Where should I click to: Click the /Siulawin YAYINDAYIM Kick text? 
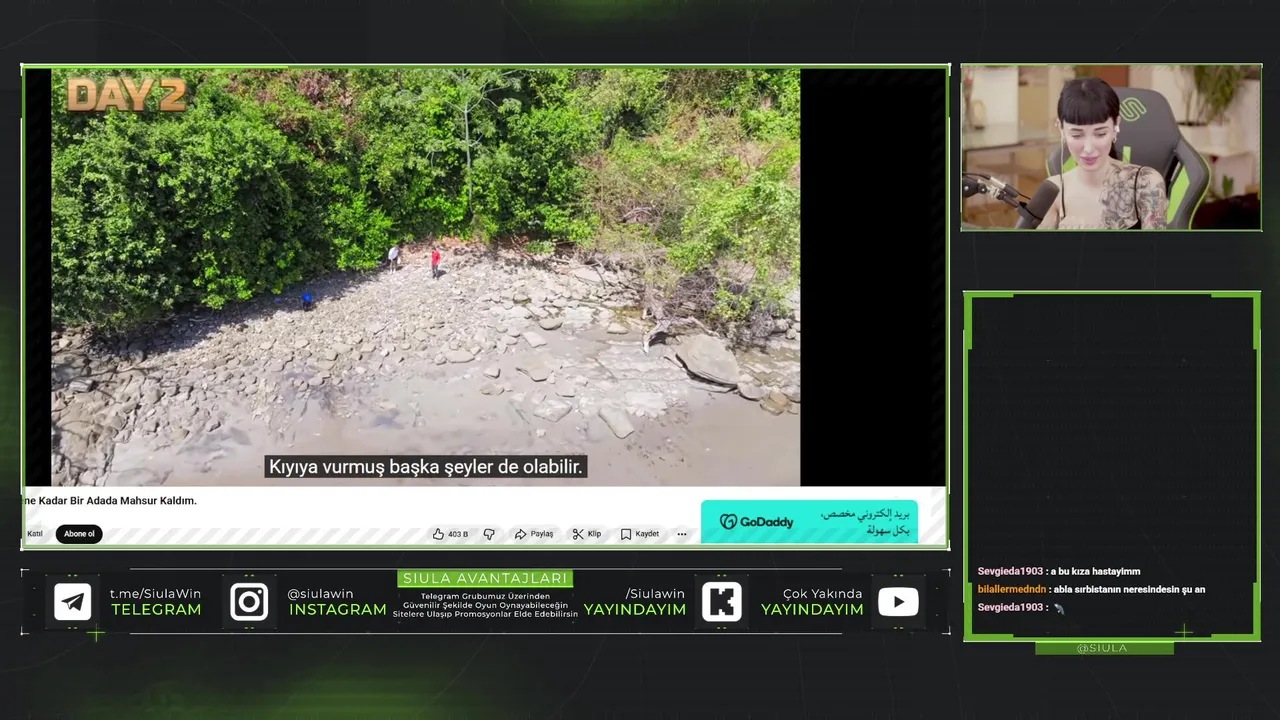[635, 601]
